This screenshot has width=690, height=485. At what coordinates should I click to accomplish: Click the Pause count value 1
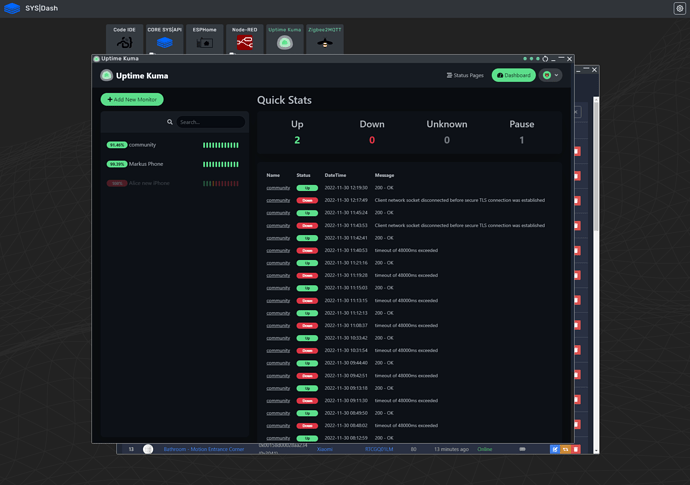pyautogui.click(x=521, y=140)
